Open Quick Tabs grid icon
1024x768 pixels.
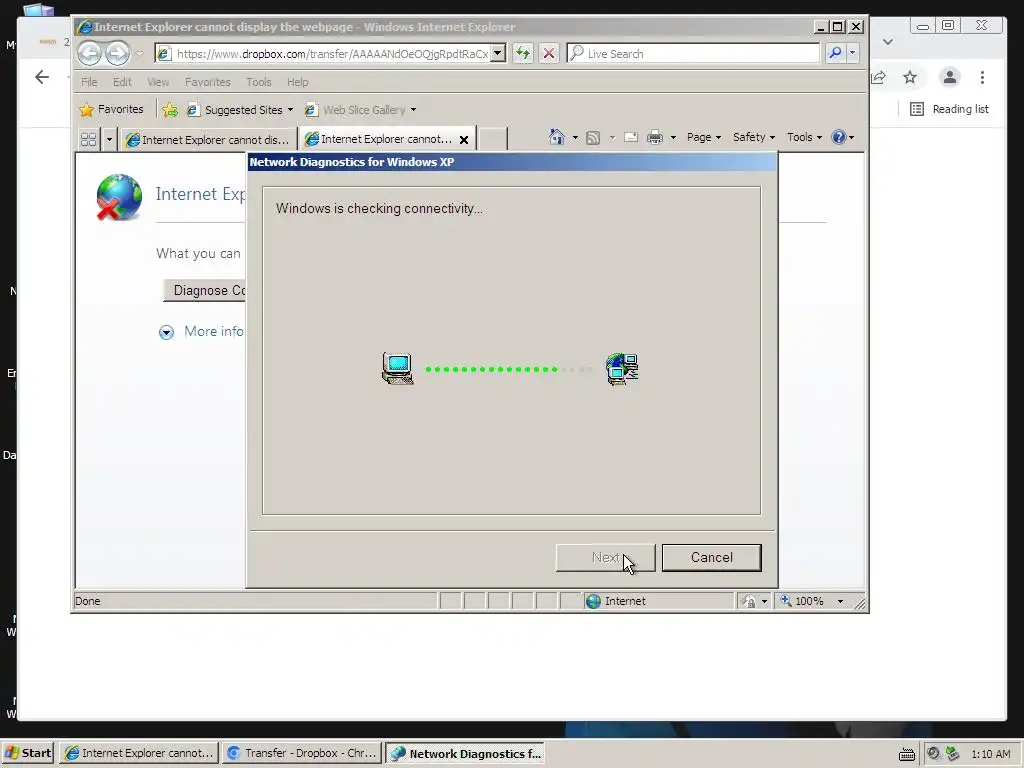click(88, 139)
